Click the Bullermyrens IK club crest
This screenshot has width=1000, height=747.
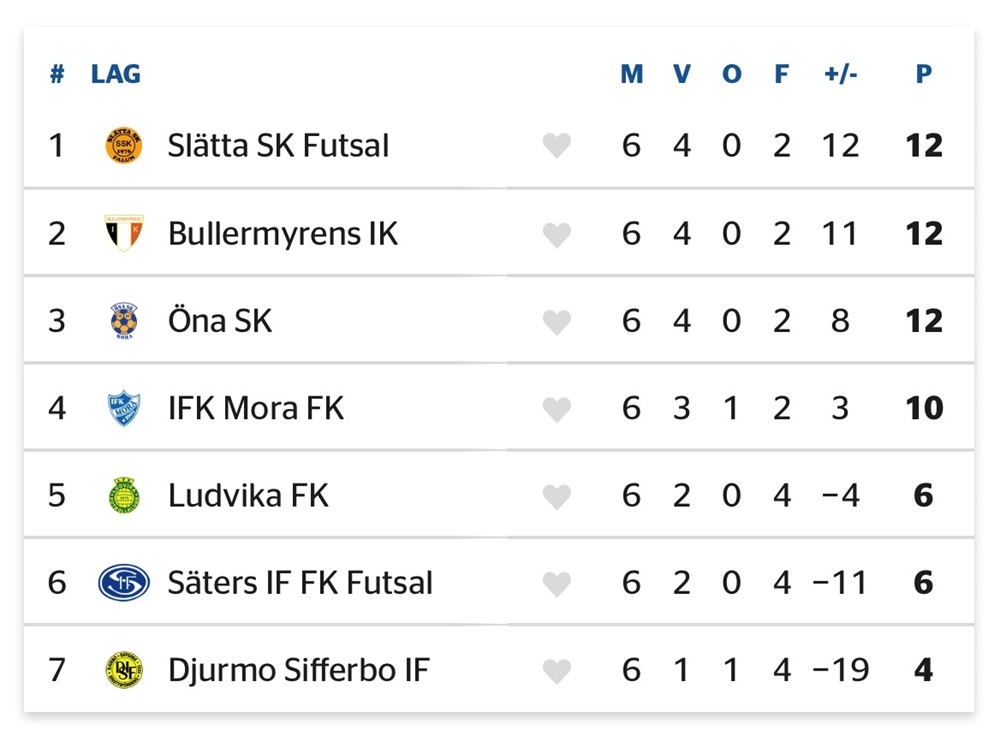coord(123,233)
